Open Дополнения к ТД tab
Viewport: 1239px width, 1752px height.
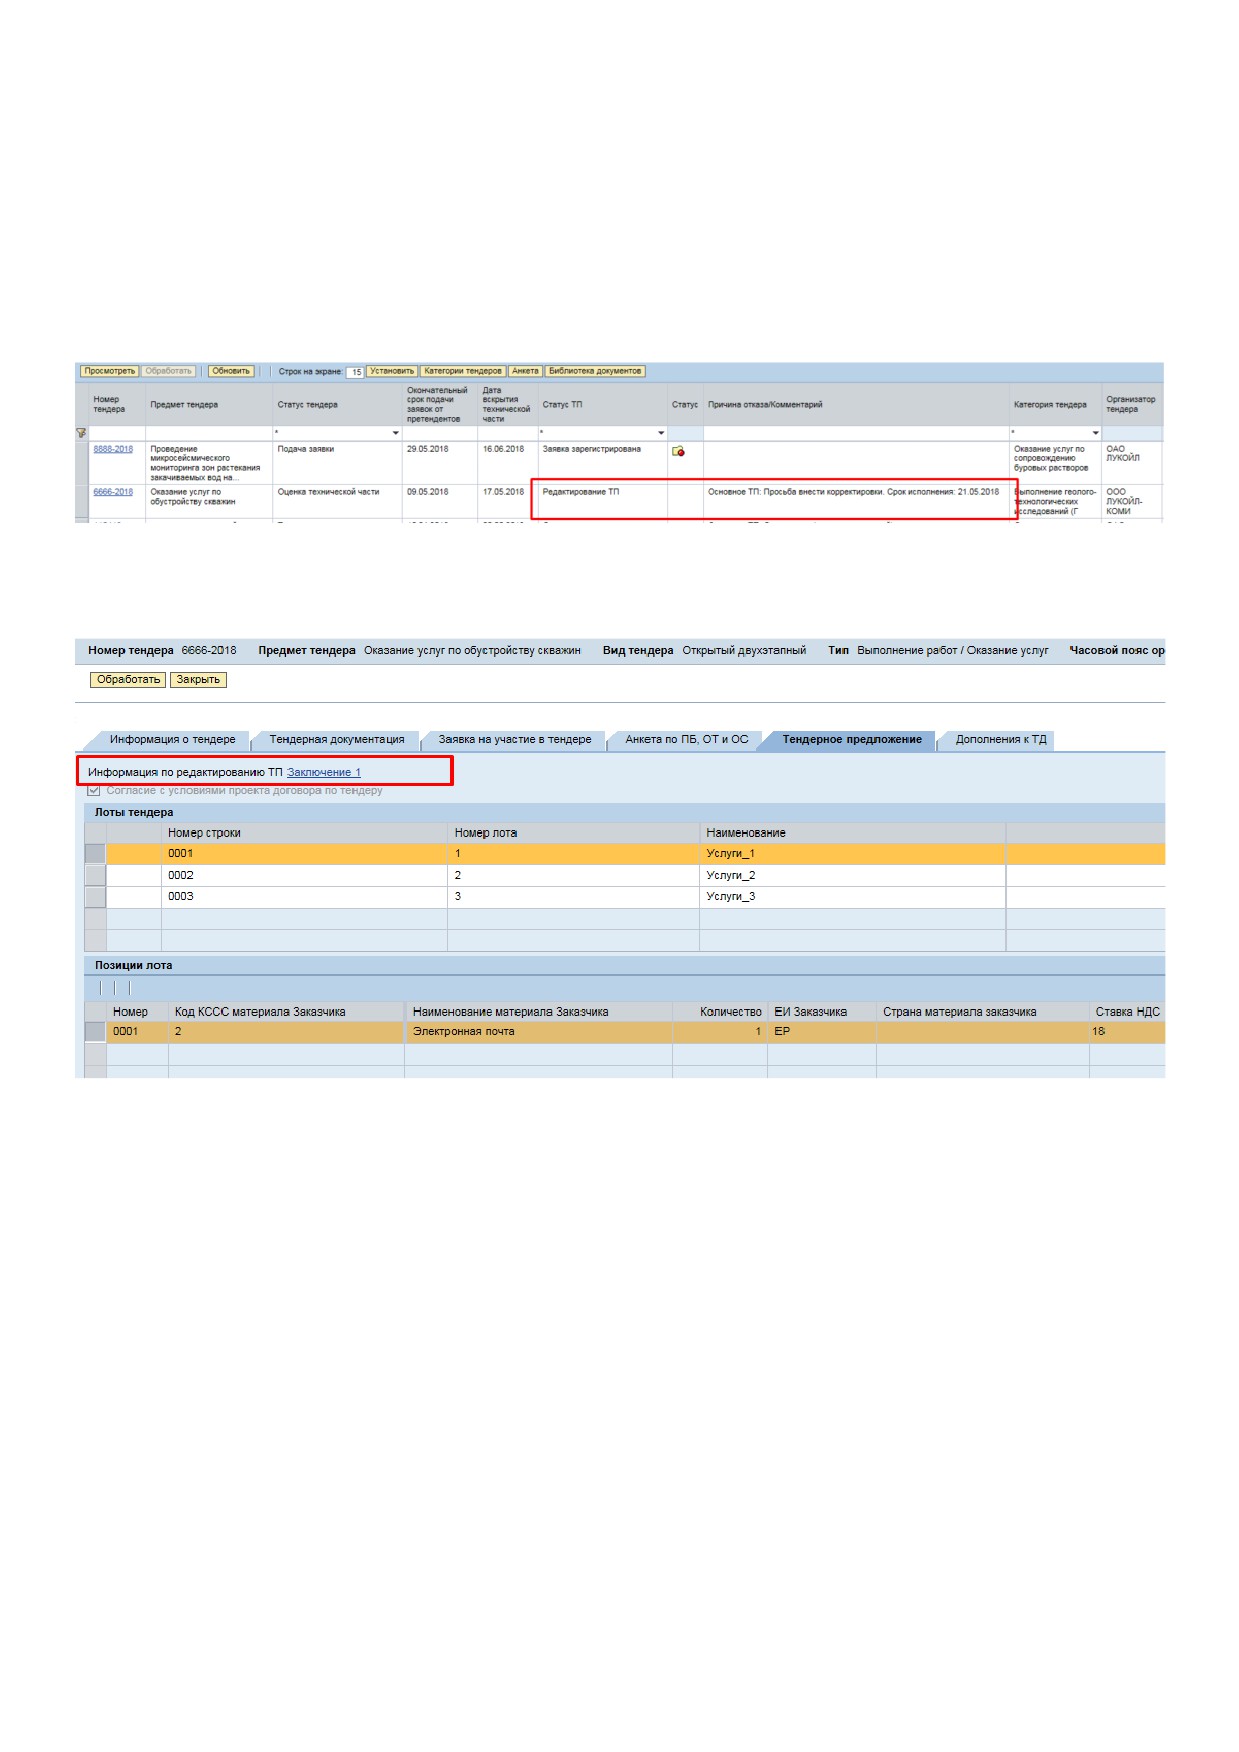pos(1001,740)
